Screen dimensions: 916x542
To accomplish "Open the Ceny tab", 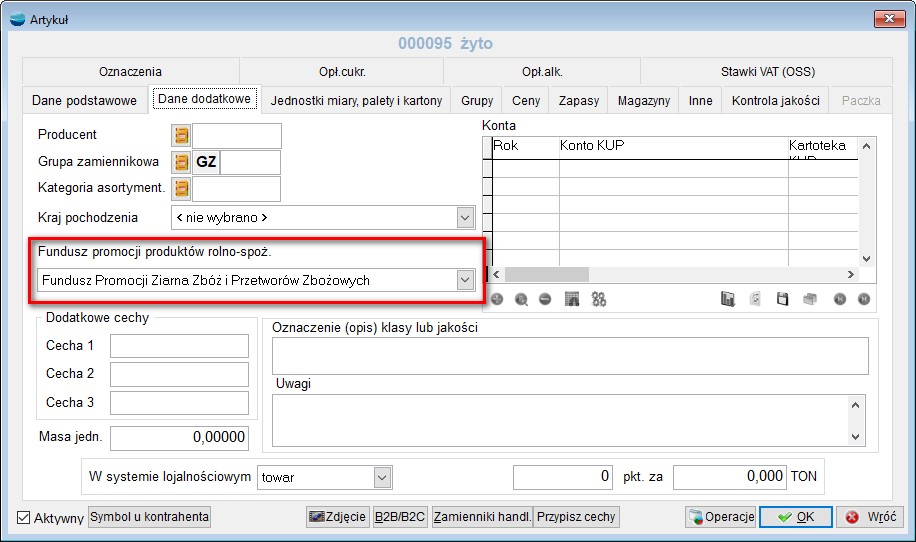I will pyautogui.click(x=526, y=100).
